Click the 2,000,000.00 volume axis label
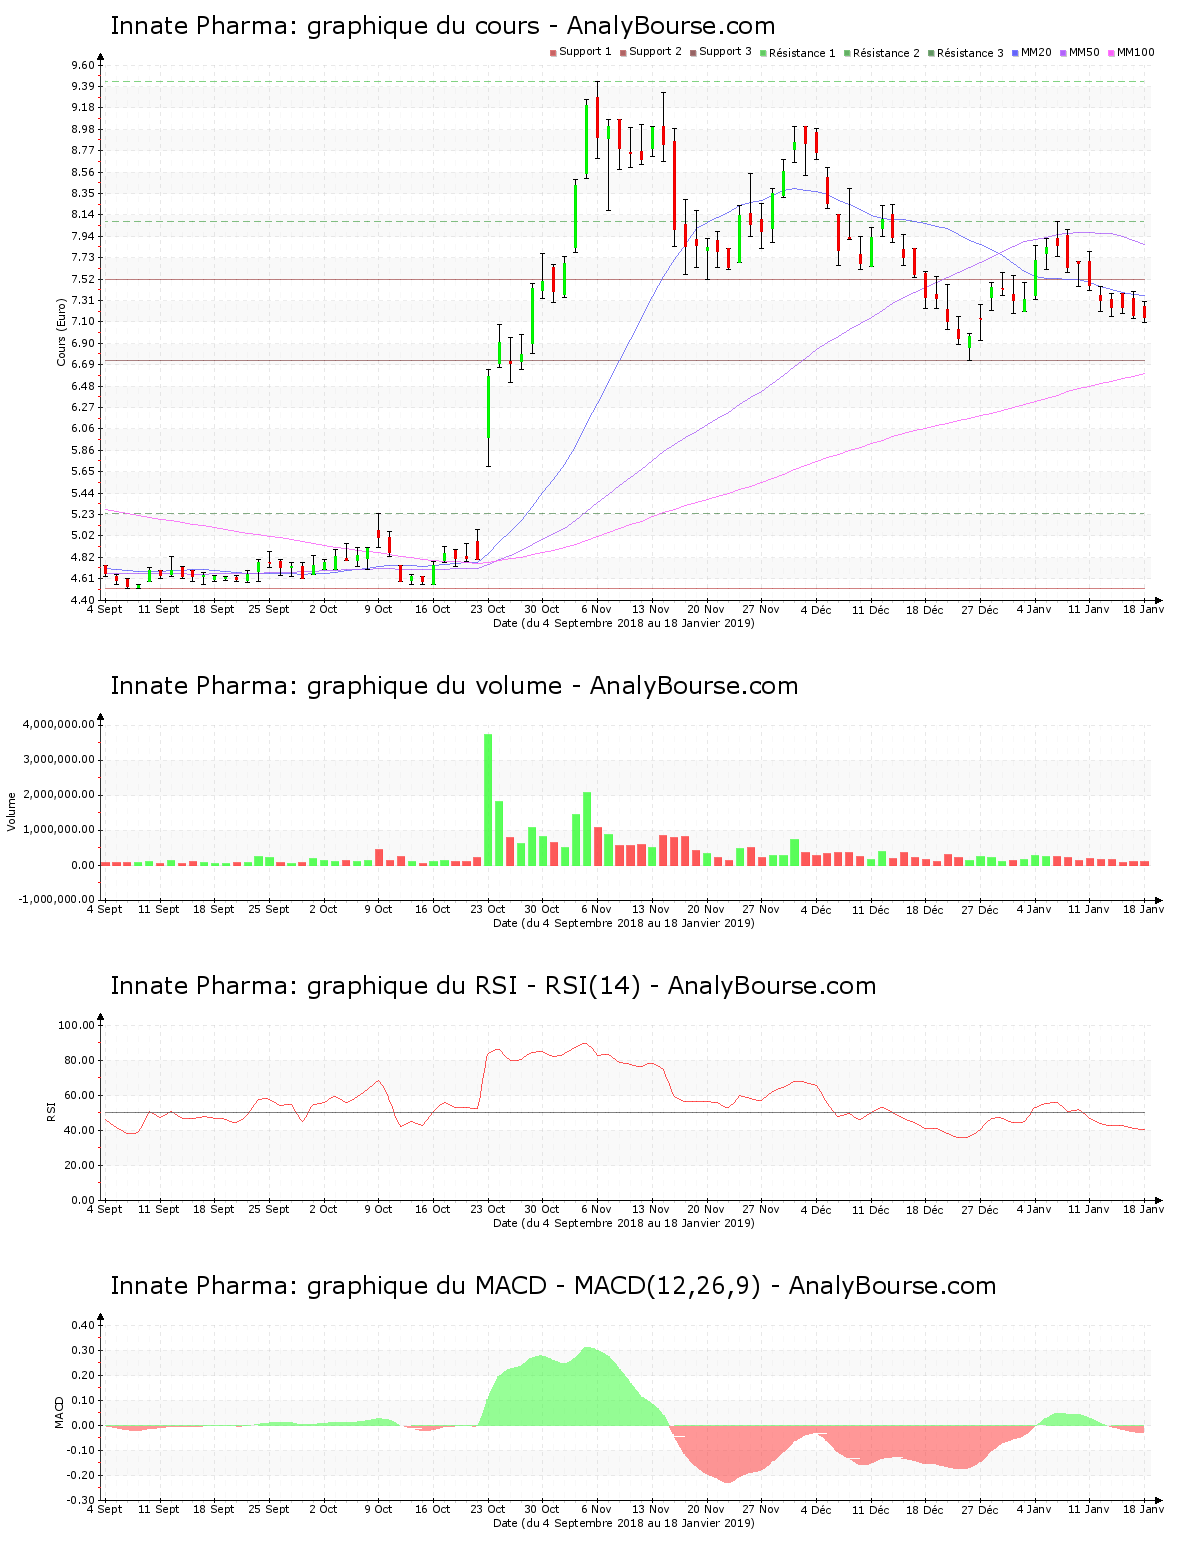The image size is (1200, 1550). [58, 795]
